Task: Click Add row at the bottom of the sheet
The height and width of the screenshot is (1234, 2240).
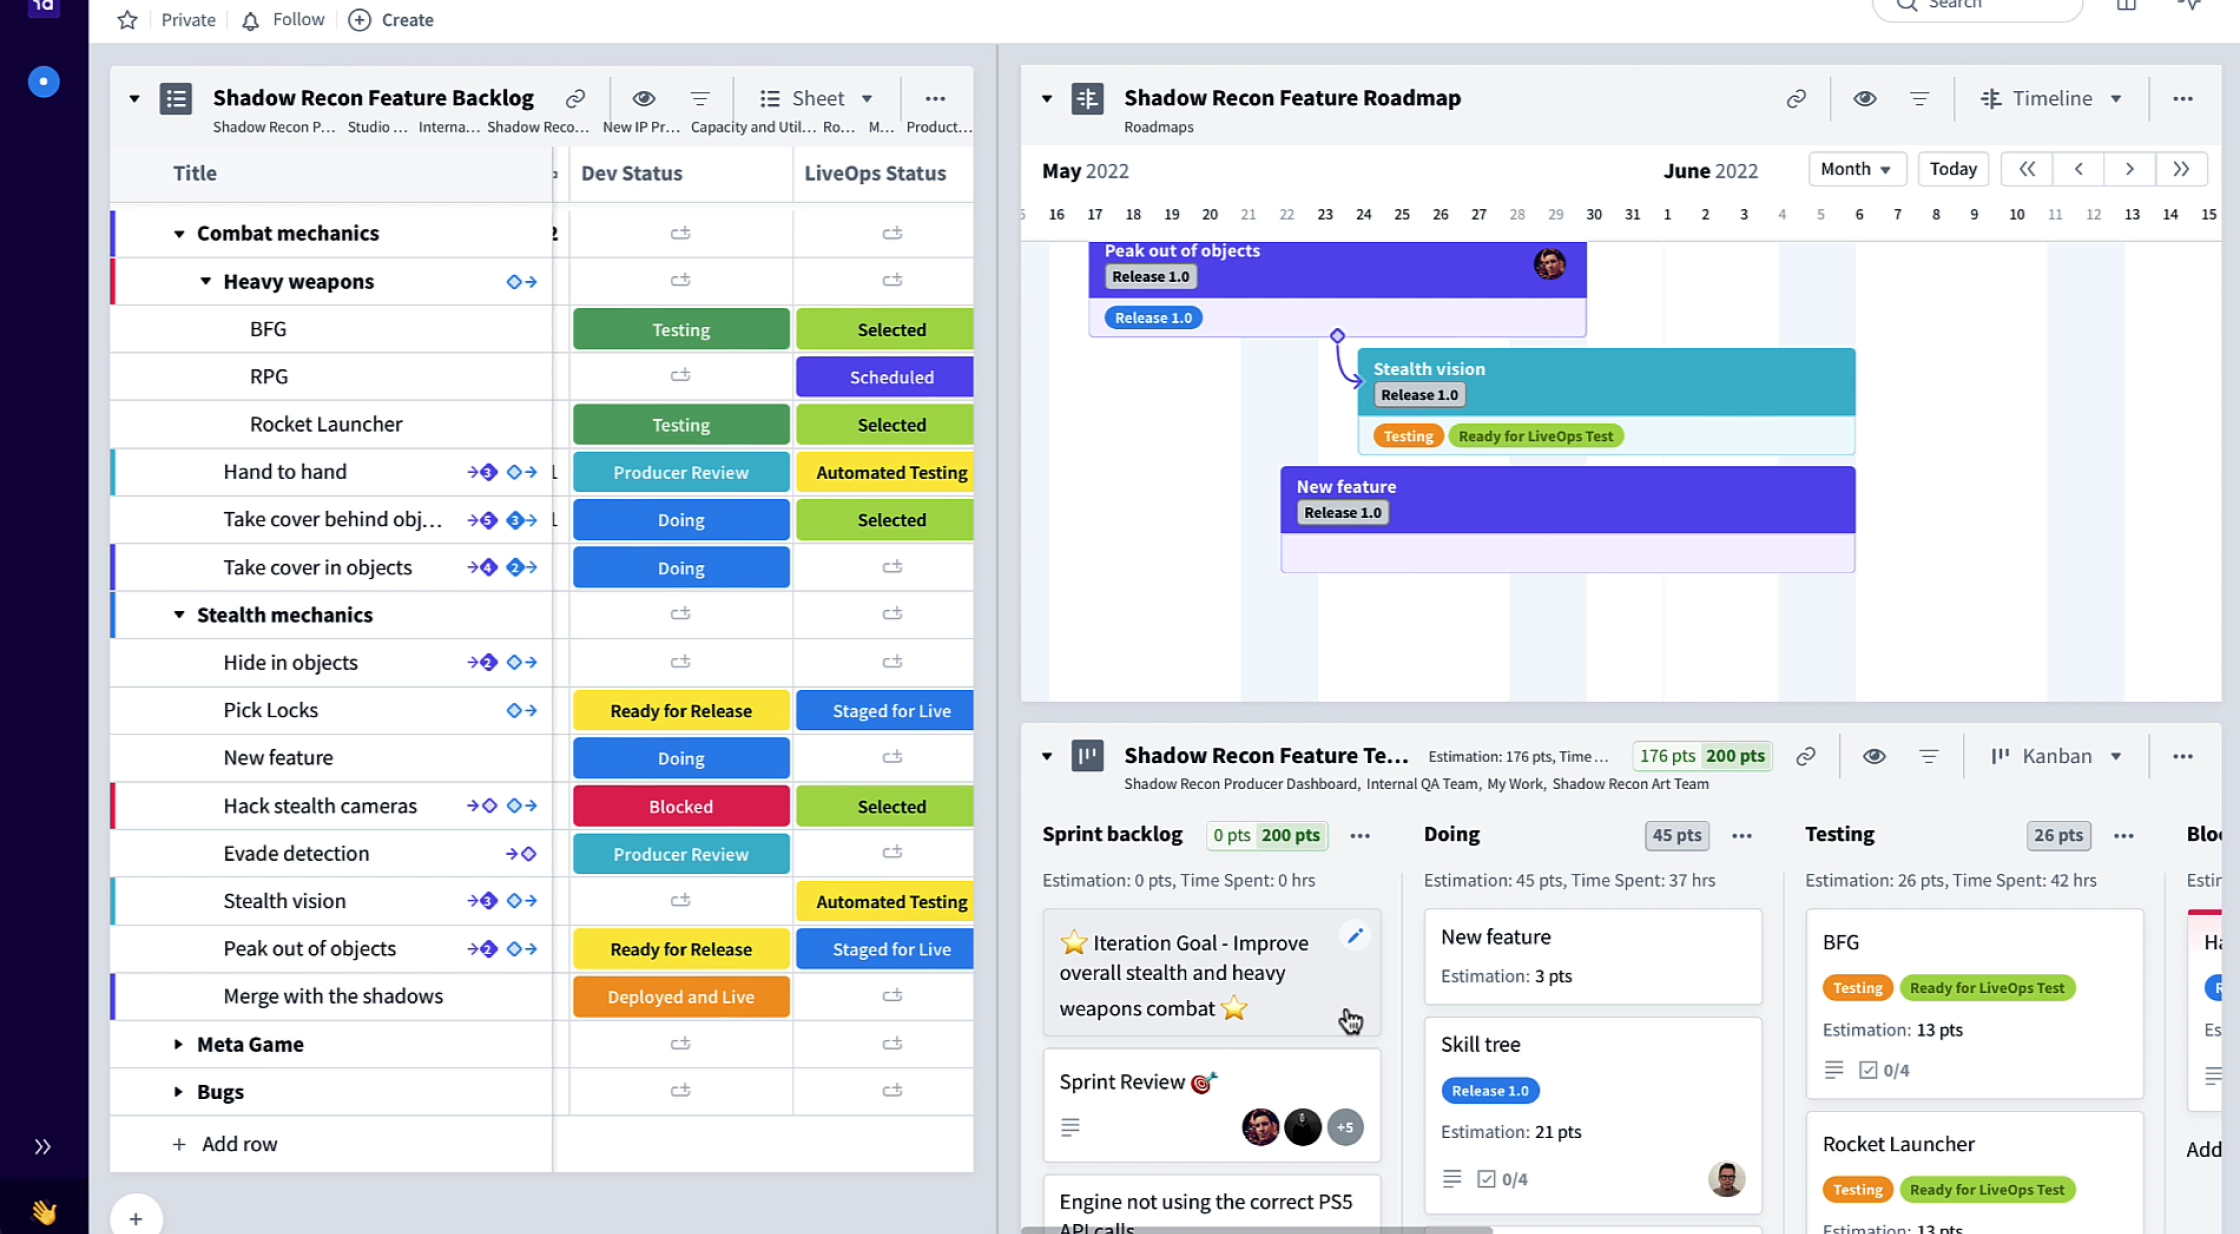Action: click(x=225, y=1143)
